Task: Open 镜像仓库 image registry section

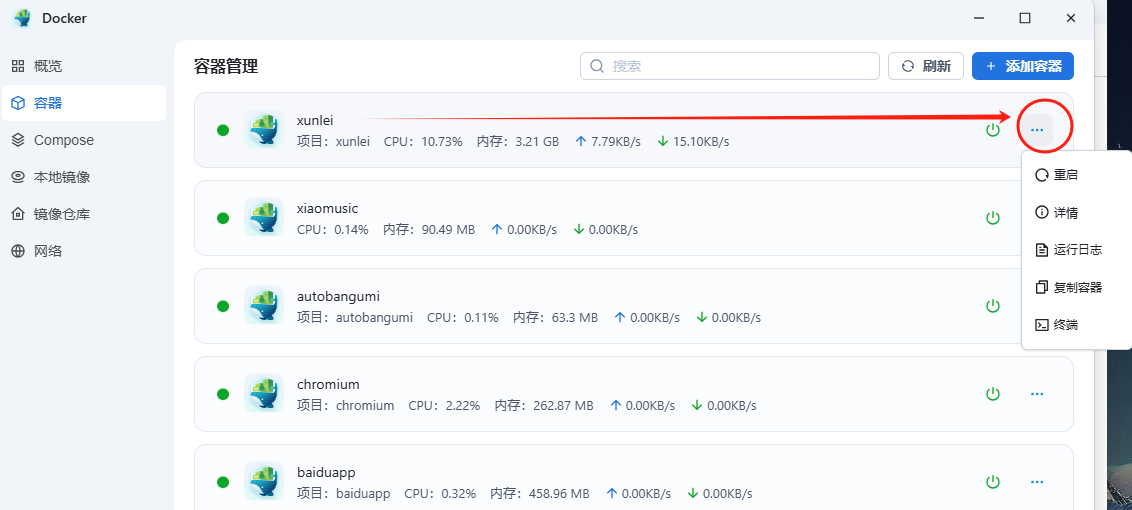Action: 83,215
